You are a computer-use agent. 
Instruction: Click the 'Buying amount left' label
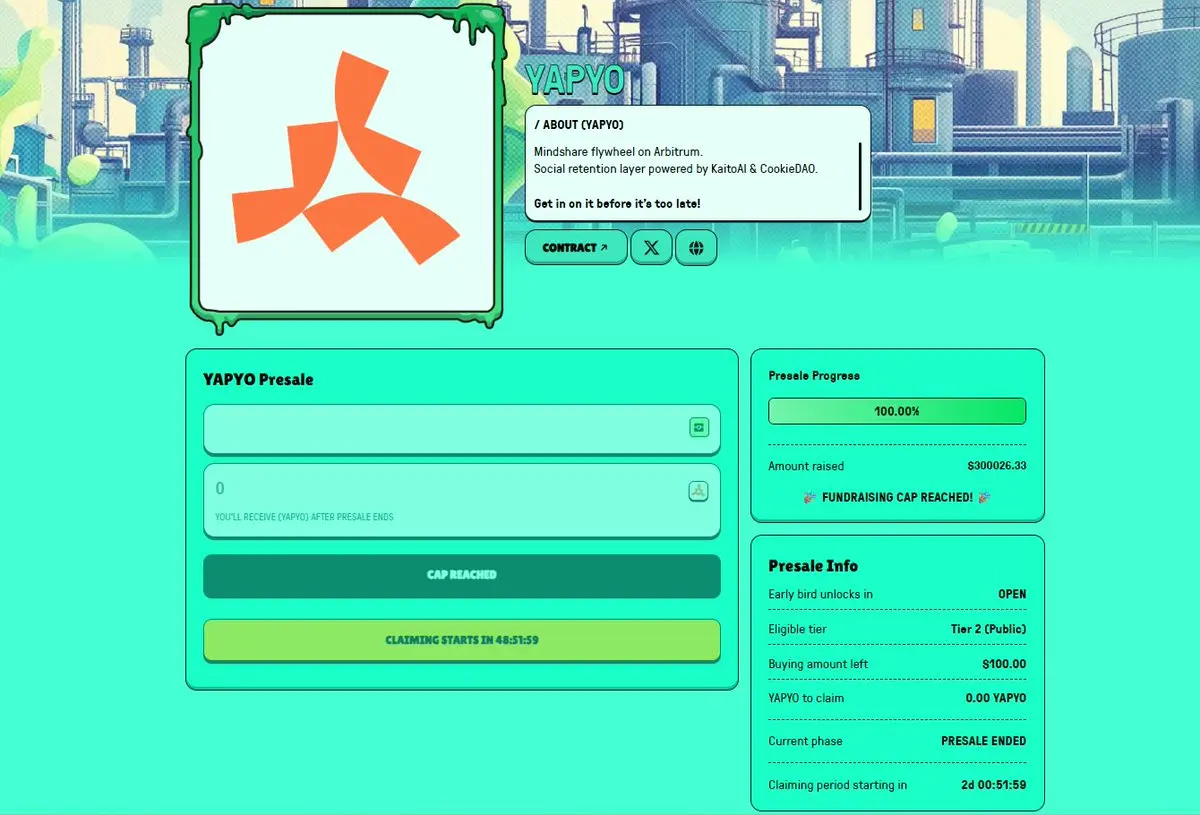pos(818,664)
